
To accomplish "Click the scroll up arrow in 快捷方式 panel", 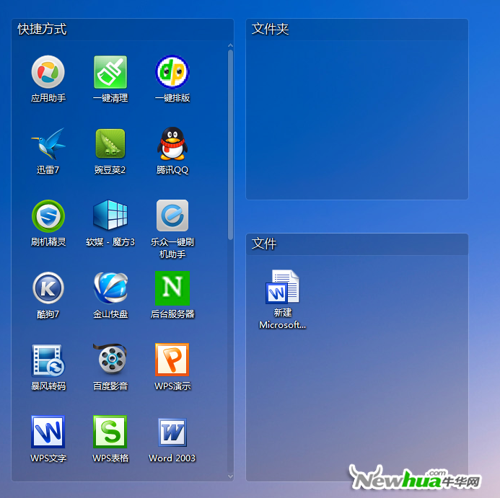I will point(230,45).
